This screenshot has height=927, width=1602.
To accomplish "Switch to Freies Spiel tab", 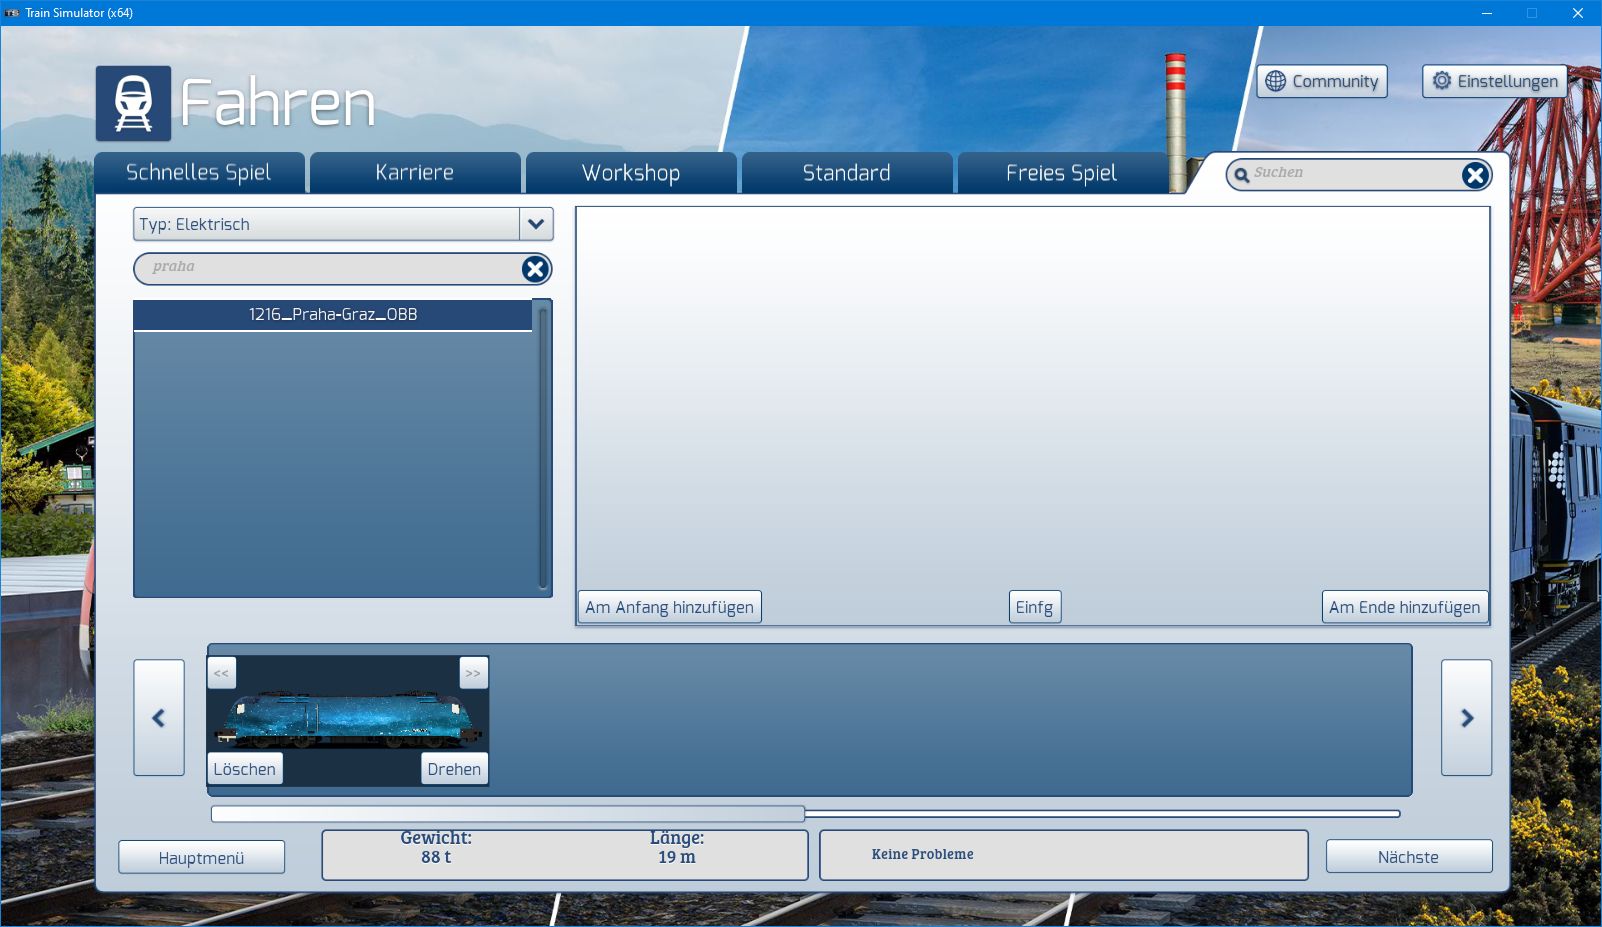I will [x=1062, y=173].
